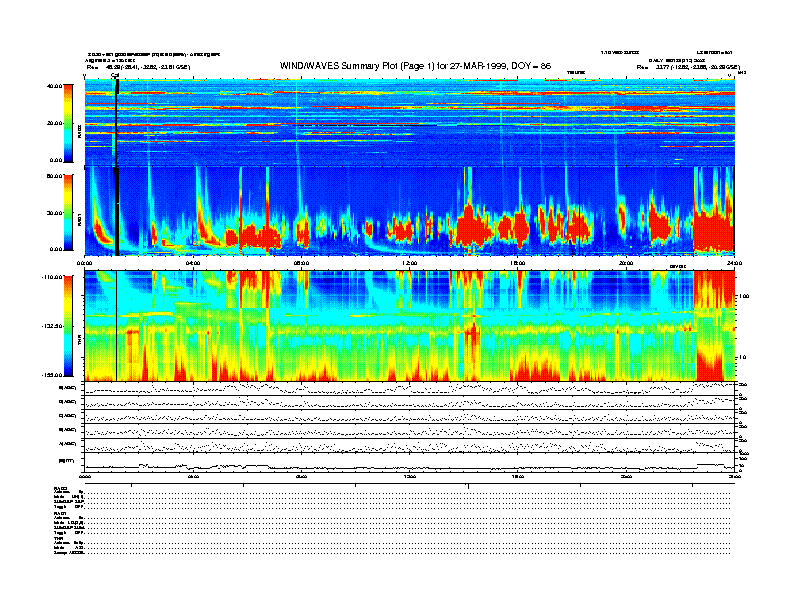Click the TNR color scale bar topped -110.00

68,326
